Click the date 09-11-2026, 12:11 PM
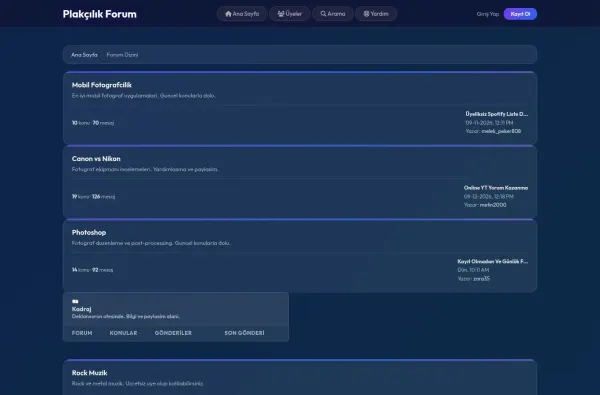The height and width of the screenshot is (395, 600). (489, 123)
